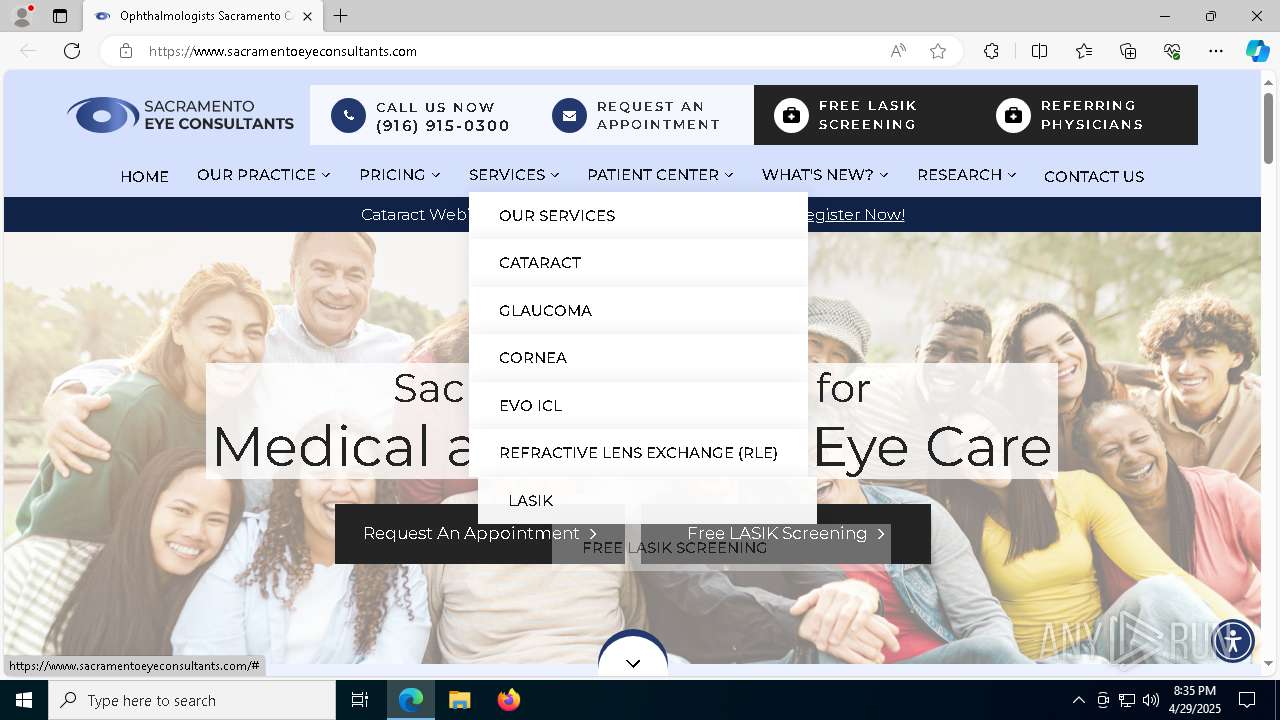Viewport: 1280px width, 720px height.
Task: Add this page to favorites star
Action: click(938, 51)
